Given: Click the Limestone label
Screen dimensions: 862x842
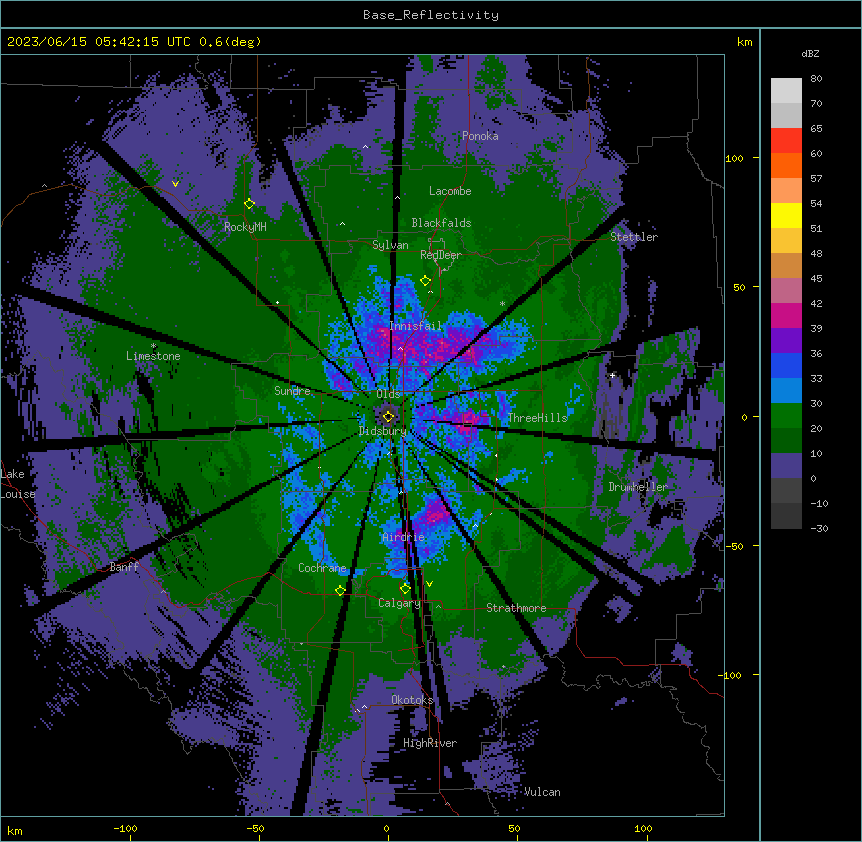Looking at the screenshot, I should (153, 356).
